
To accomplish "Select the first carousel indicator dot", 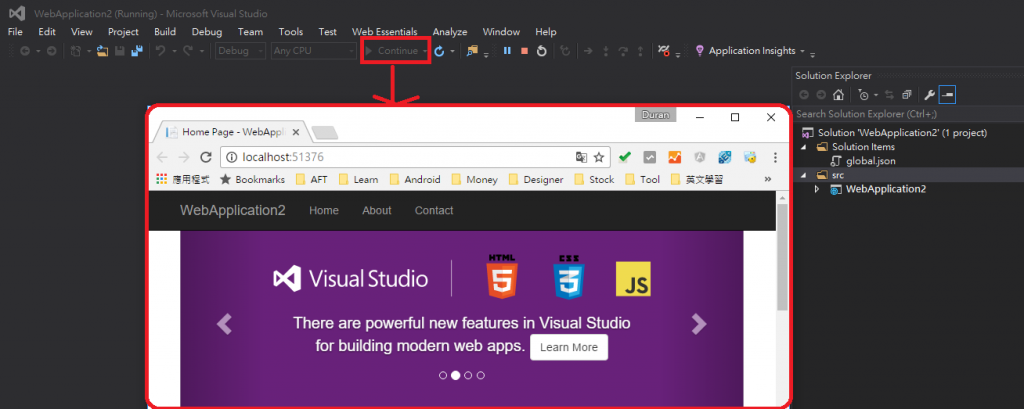I will coord(443,375).
